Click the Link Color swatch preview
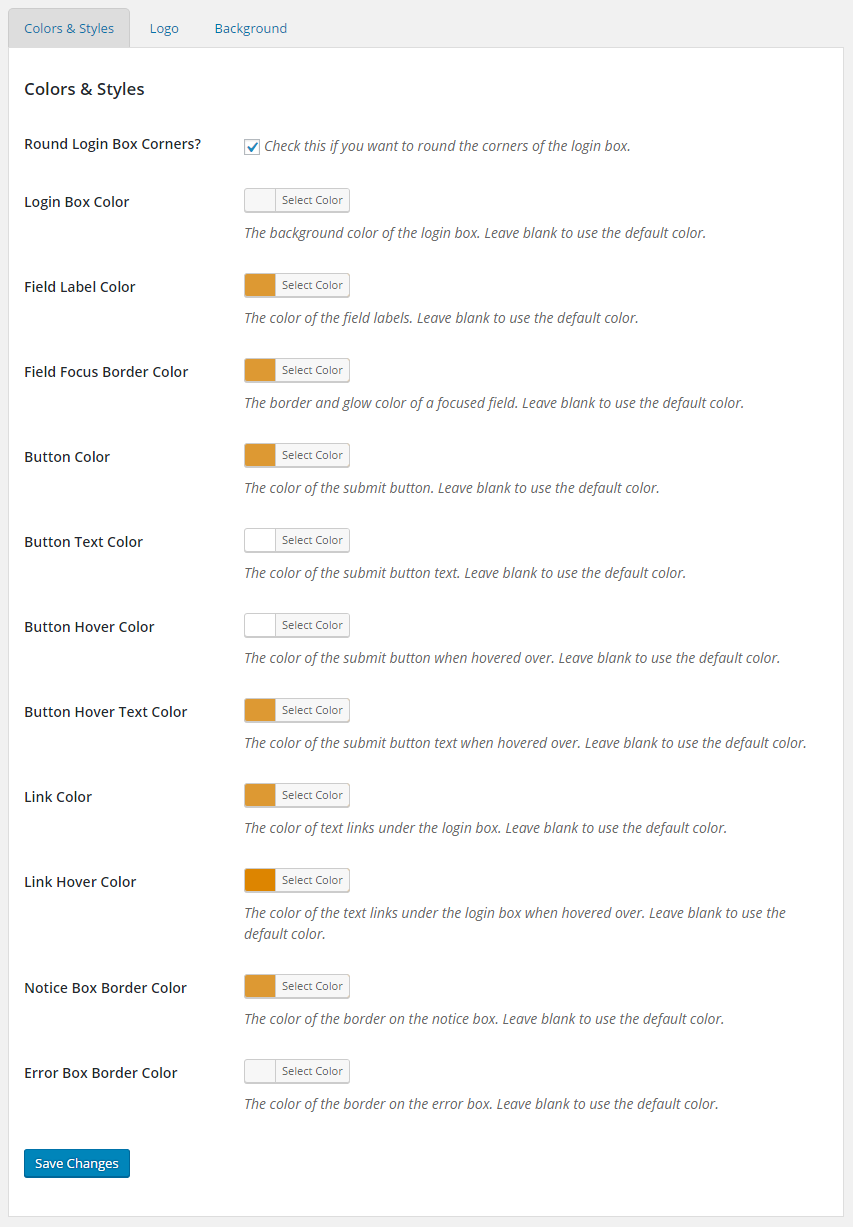Screen dimensions: 853x1227 coord(259,795)
